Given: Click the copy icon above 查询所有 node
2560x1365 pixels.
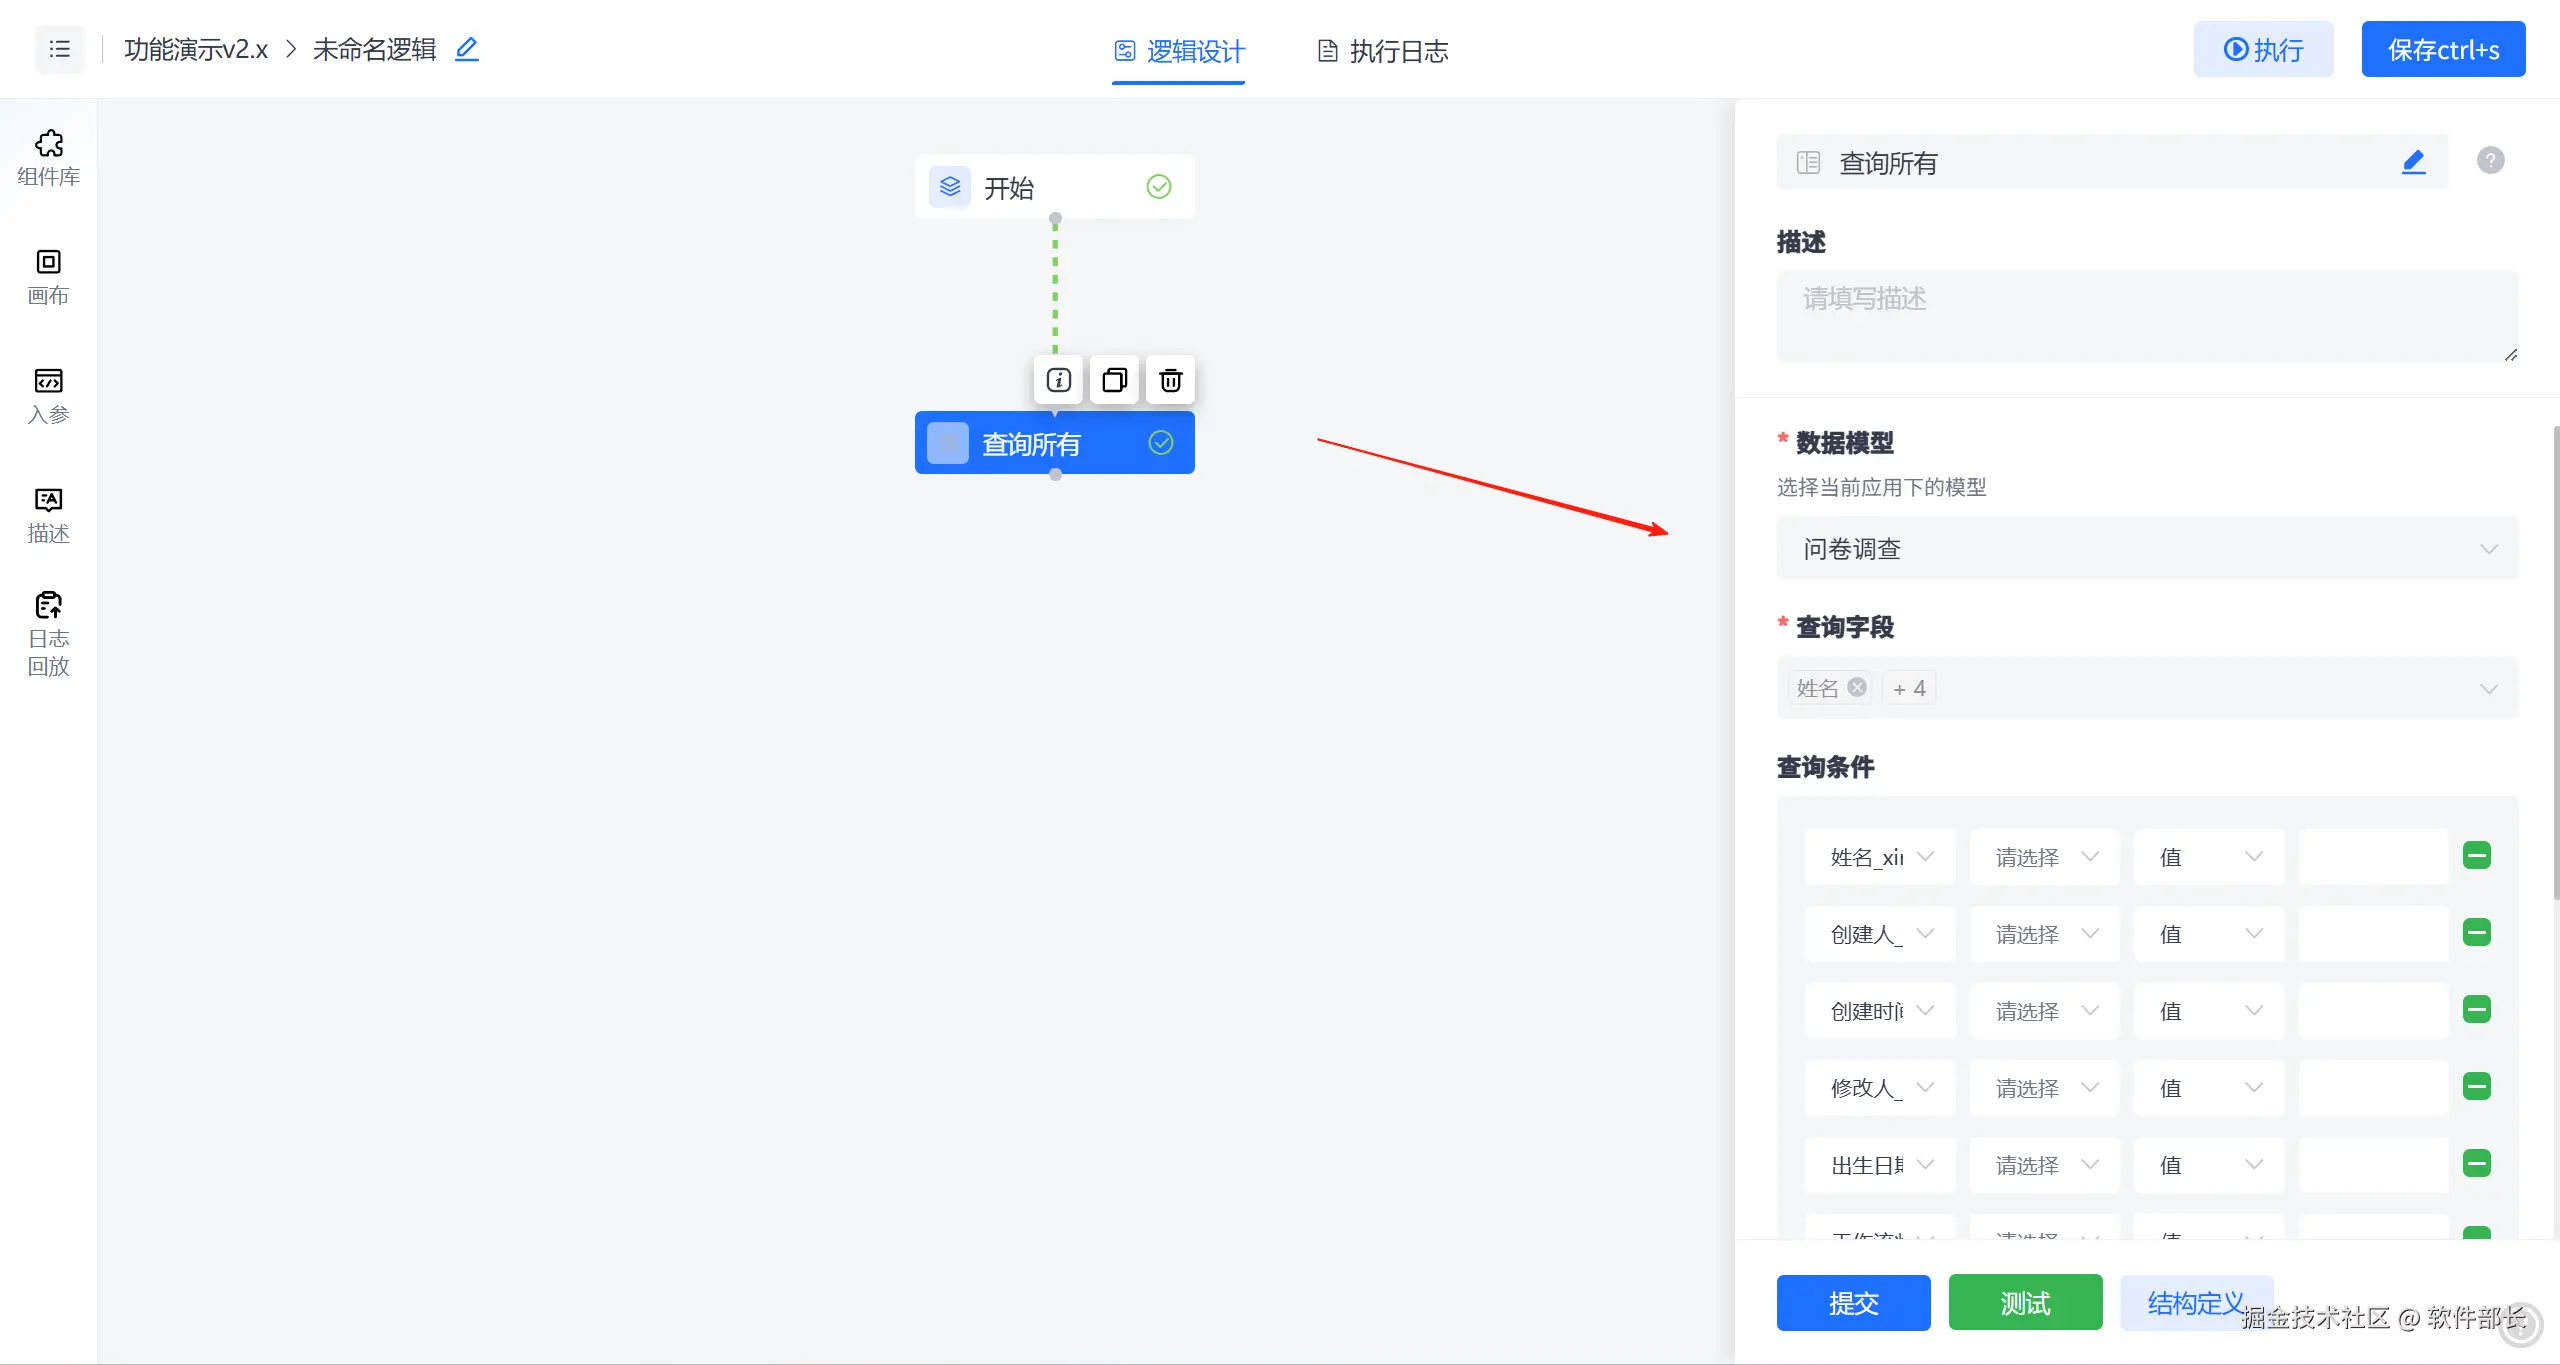Looking at the screenshot, I should coord(1114,380).
